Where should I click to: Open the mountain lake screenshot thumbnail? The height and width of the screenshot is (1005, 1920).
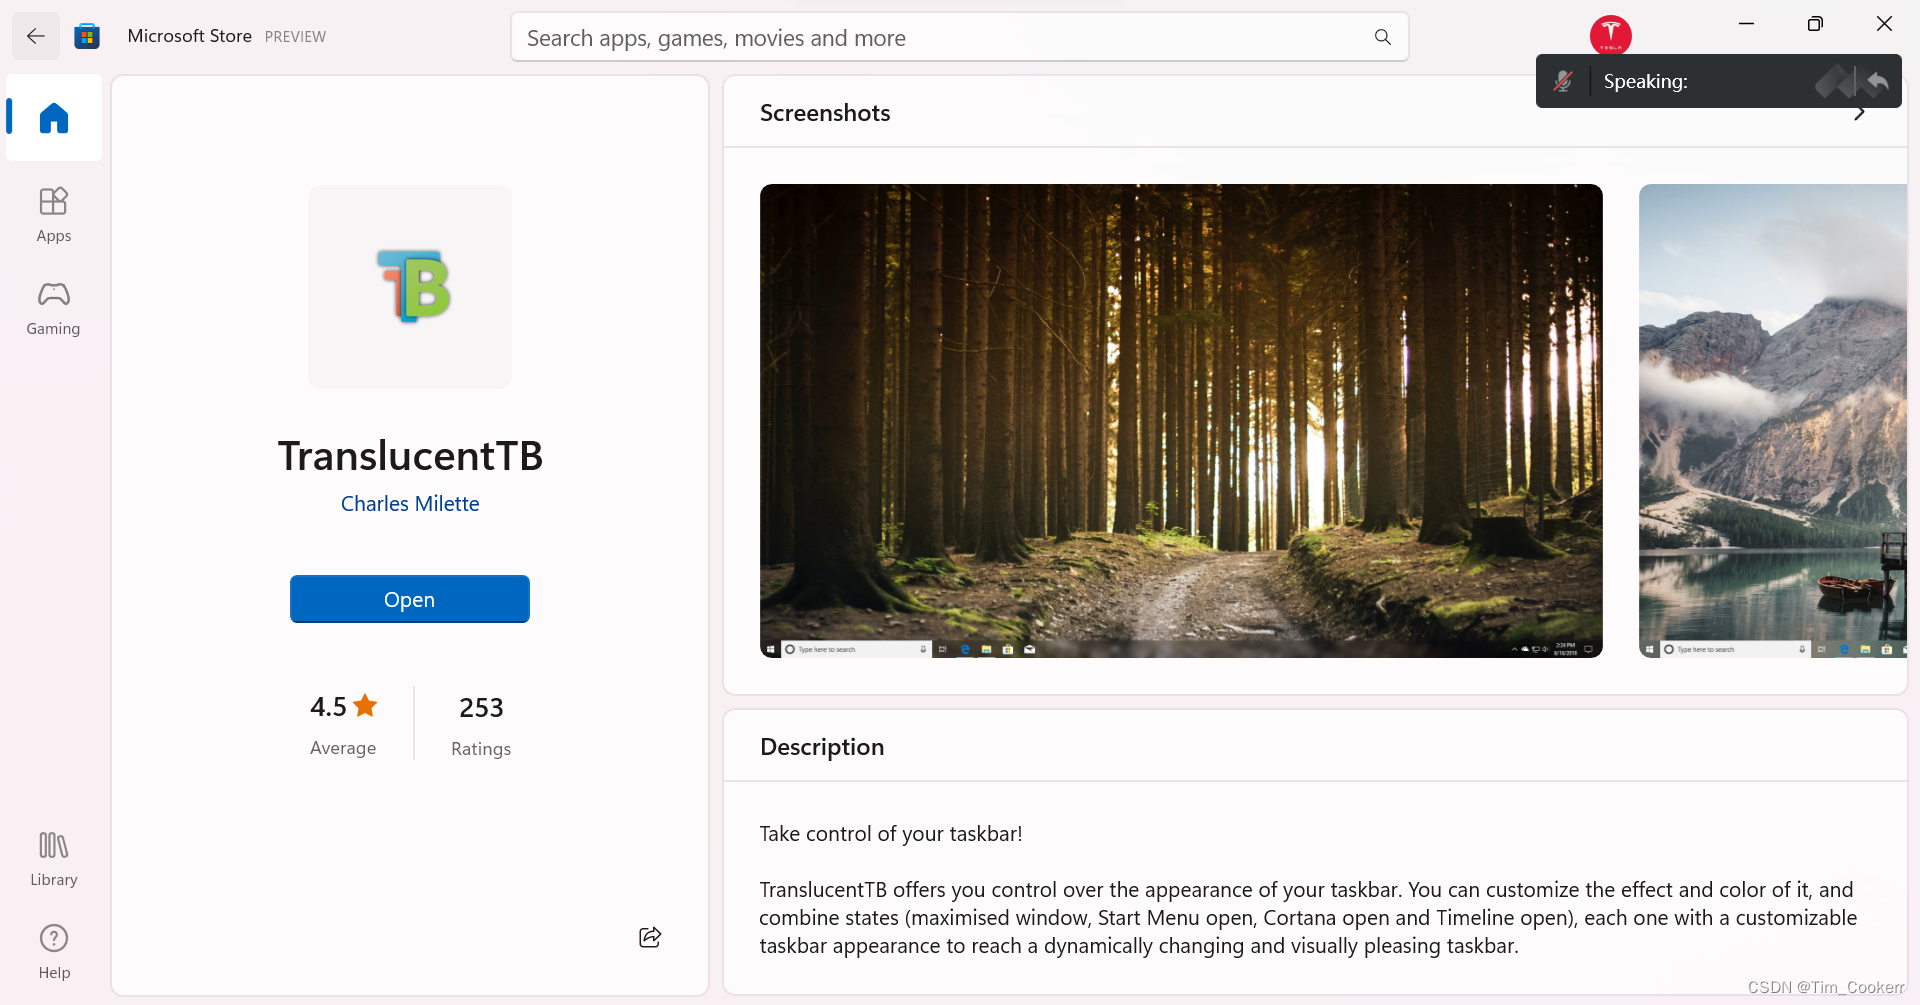point(1773,421)
